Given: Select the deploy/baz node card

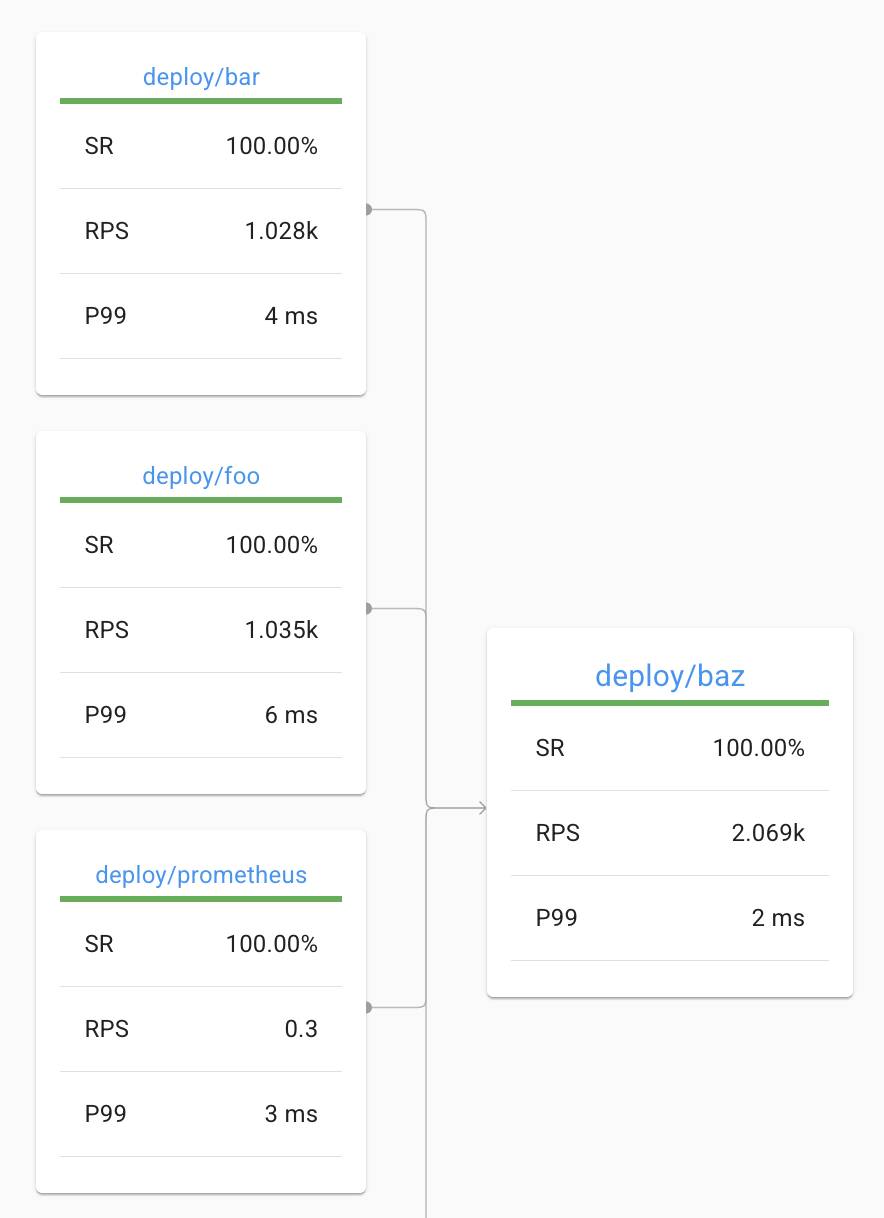Looking at the screenshot, I should (x=669, y=811).
